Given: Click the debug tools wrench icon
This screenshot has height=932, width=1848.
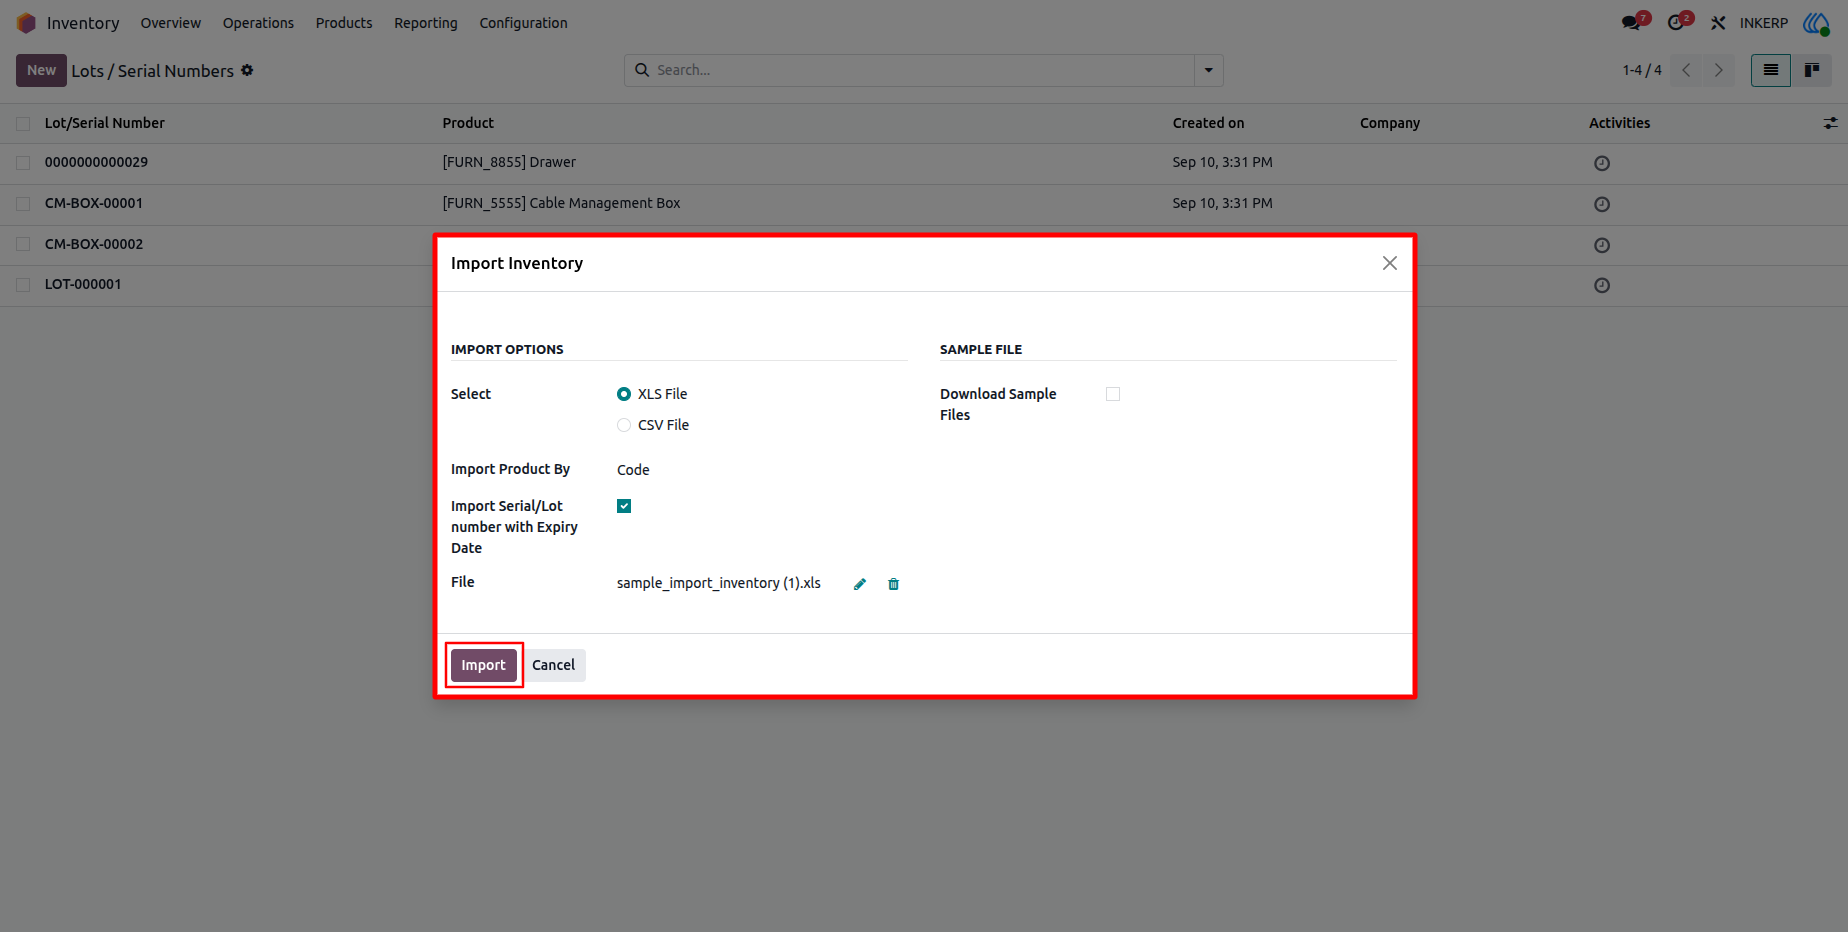Looking at the screenshot, I should [1718, 23].
